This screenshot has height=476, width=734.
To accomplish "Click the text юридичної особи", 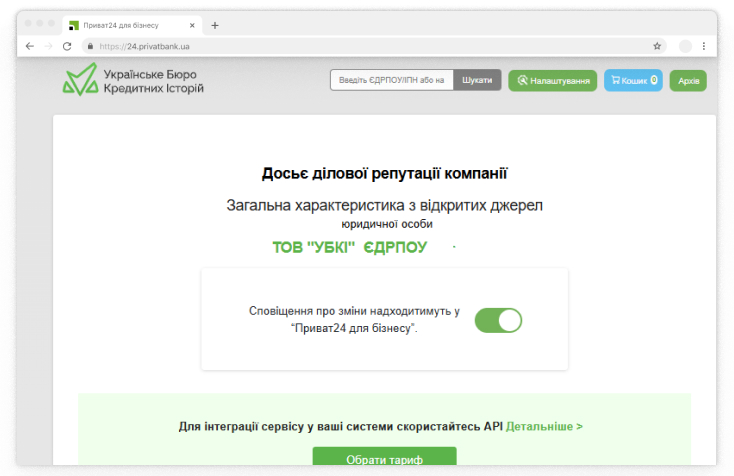I will [x=387, y=224].
